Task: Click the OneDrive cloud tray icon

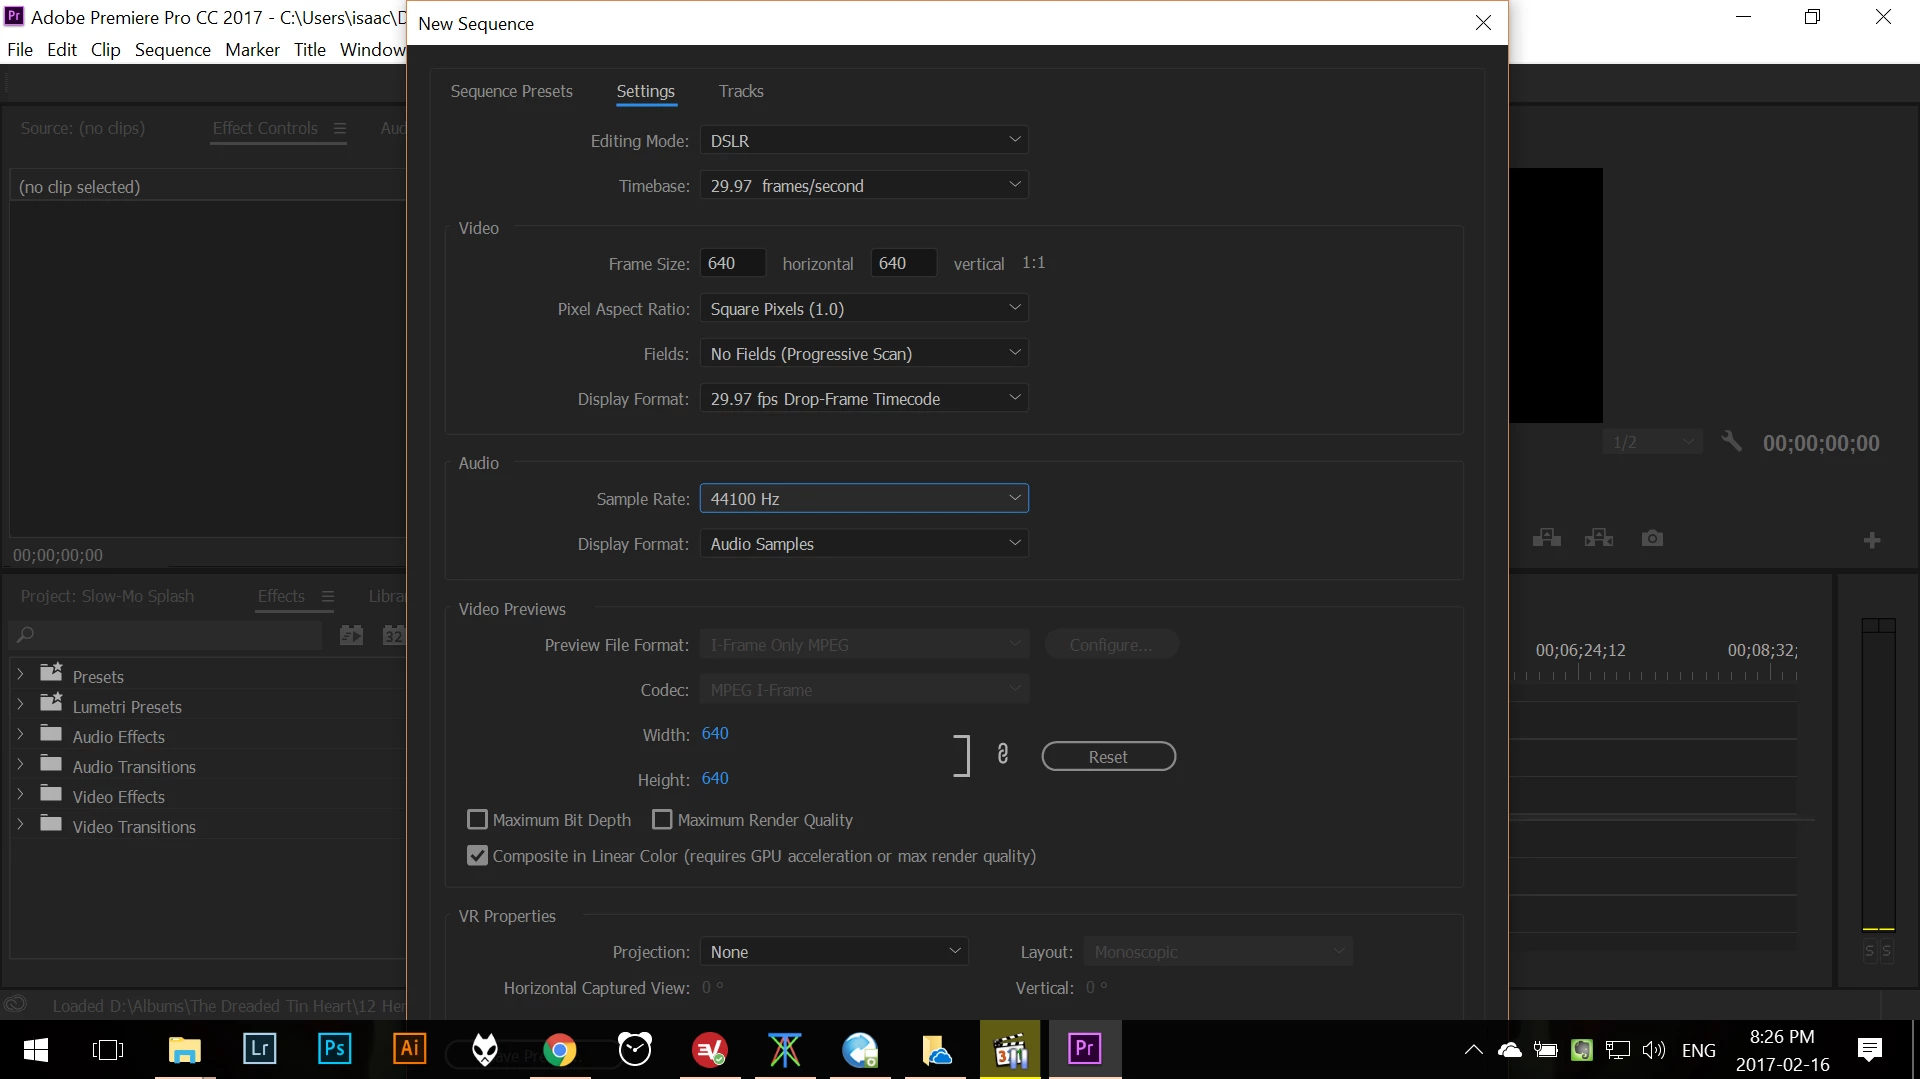Action: [x=1509, y=1050]
